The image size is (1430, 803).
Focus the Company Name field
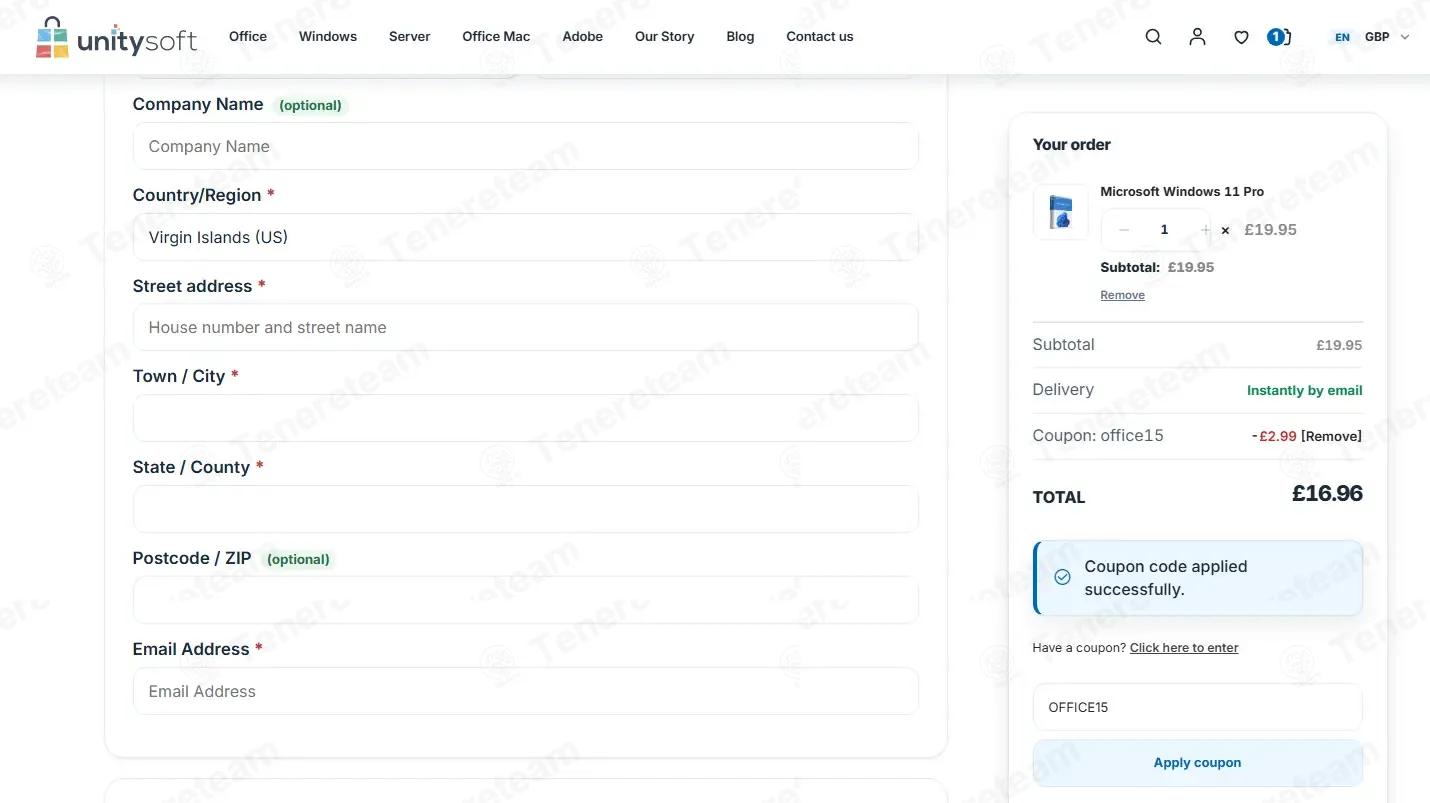click(526, 146)
